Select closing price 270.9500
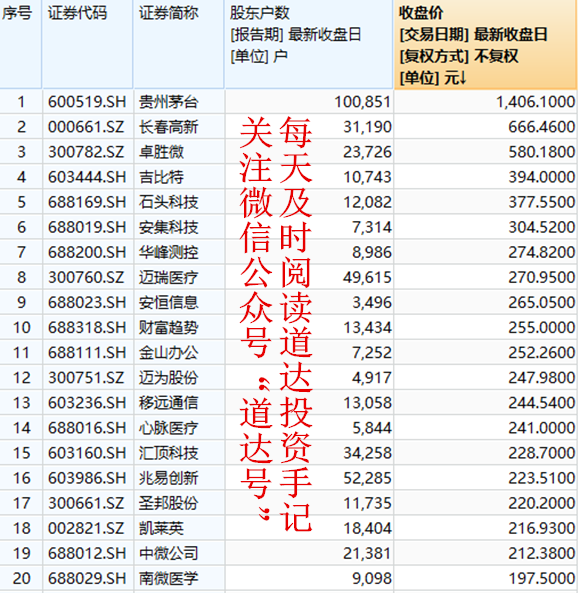Viewport: 588px width, 593px height. [541, 278]
